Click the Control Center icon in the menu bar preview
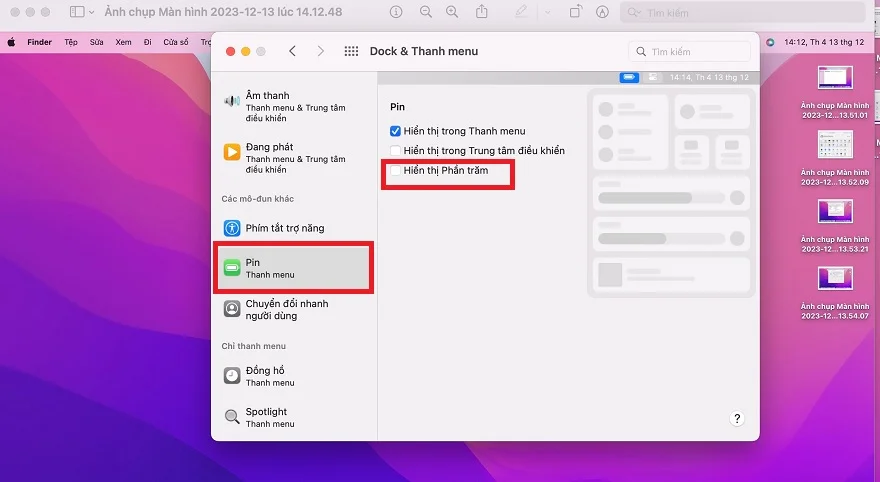The image size is (880, 482). click(653, 77)
